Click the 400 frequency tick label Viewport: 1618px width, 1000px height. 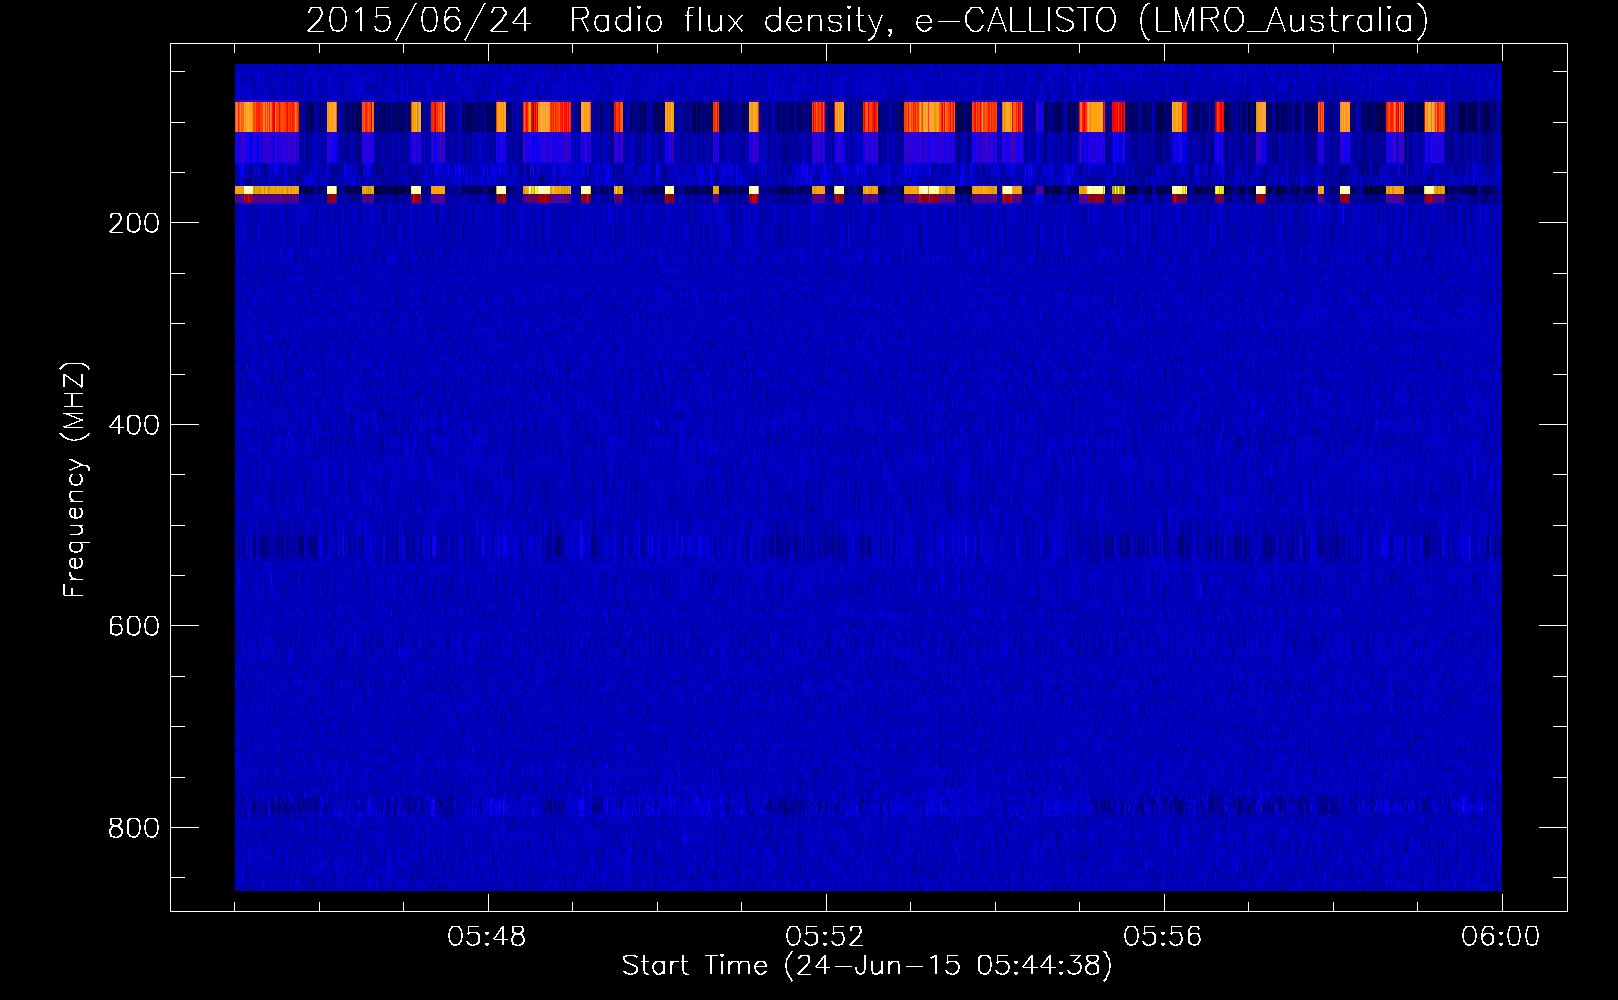(x=134, y=425)
